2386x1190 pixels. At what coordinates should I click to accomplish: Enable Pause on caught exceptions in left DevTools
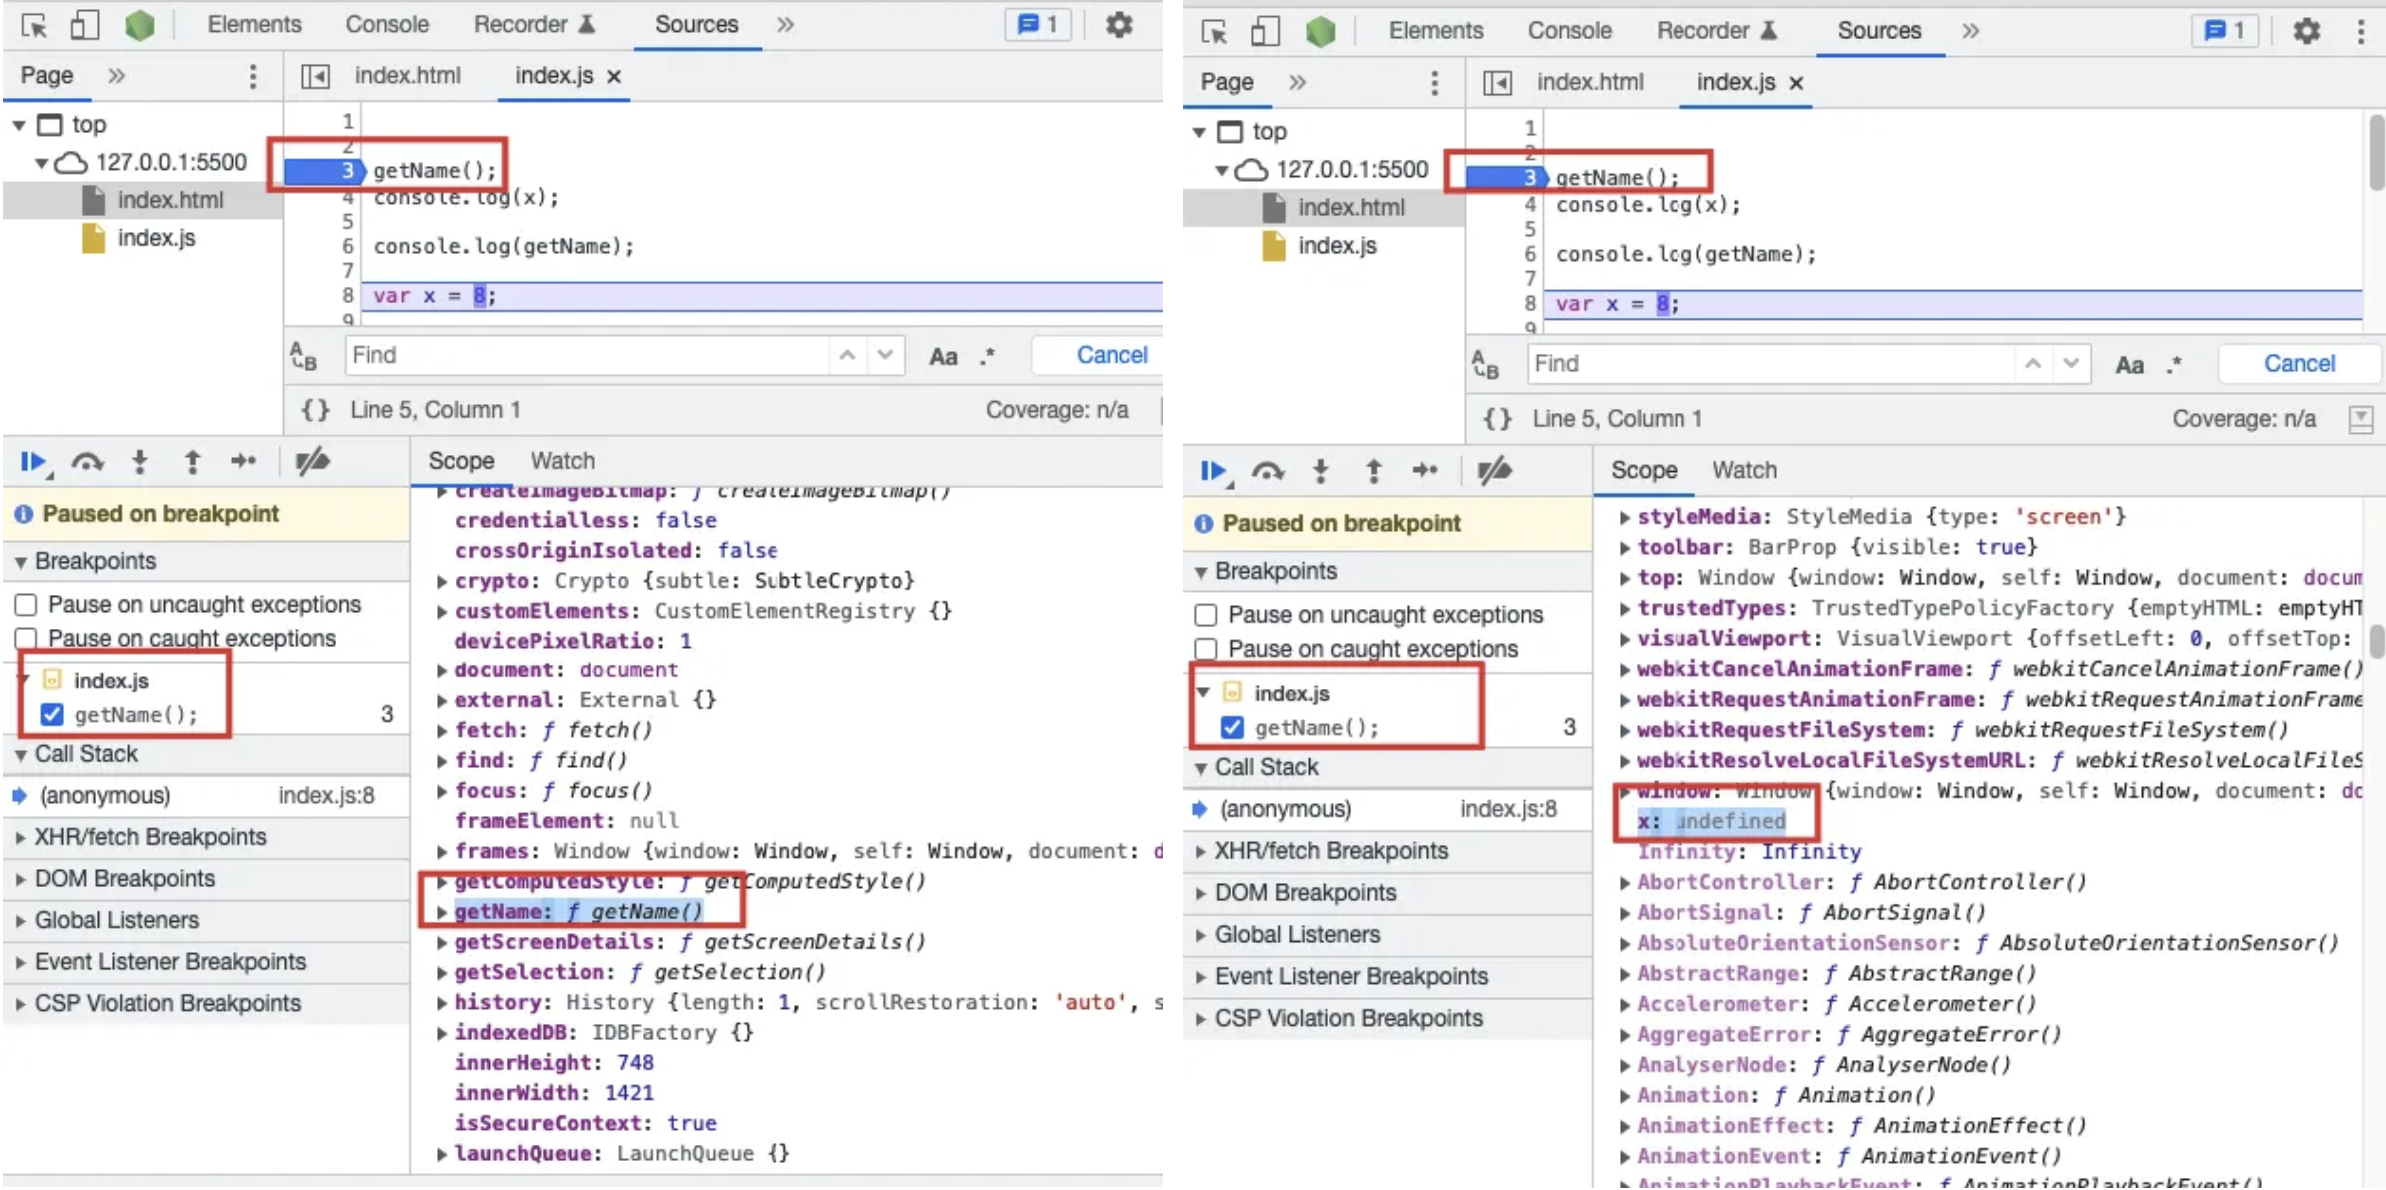click(26, 638)
